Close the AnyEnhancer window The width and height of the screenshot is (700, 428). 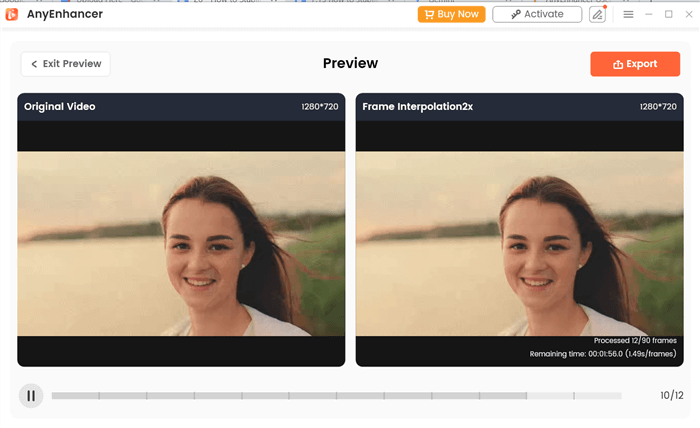(689, 14)
